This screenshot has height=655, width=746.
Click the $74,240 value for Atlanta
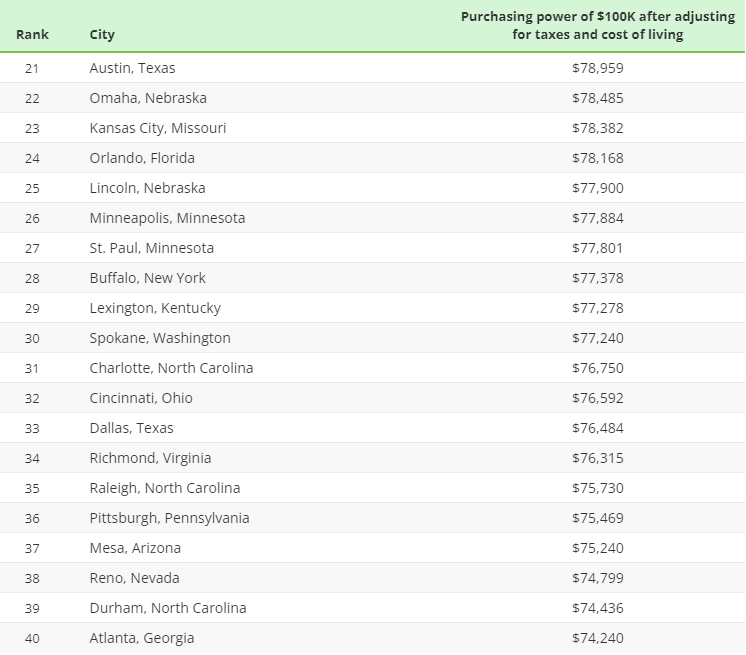[x=598, y=637]
